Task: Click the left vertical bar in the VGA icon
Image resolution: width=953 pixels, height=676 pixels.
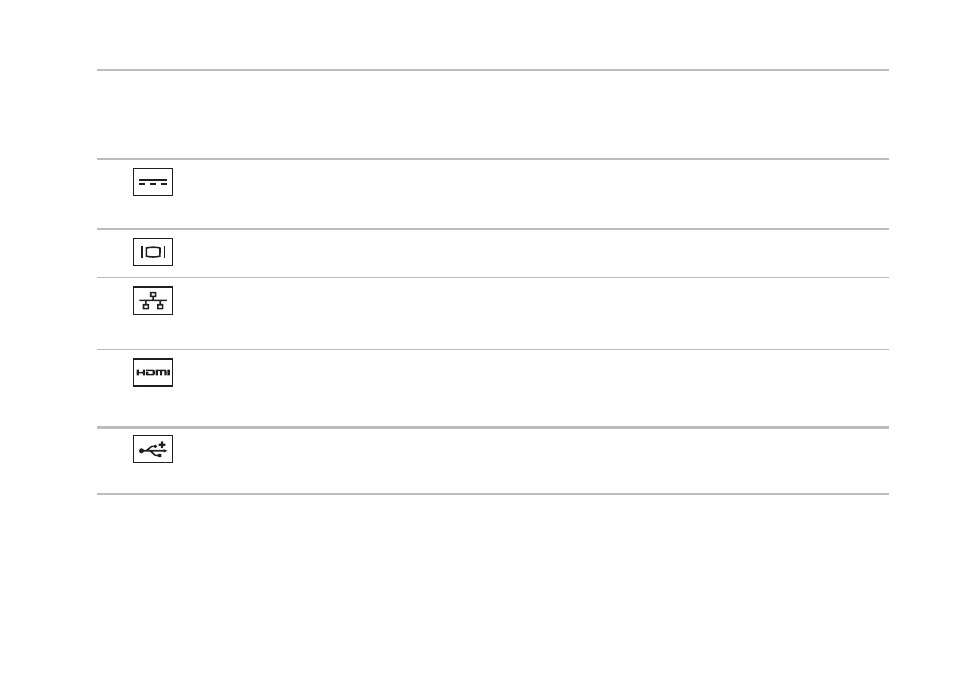Action: [142, 252]
